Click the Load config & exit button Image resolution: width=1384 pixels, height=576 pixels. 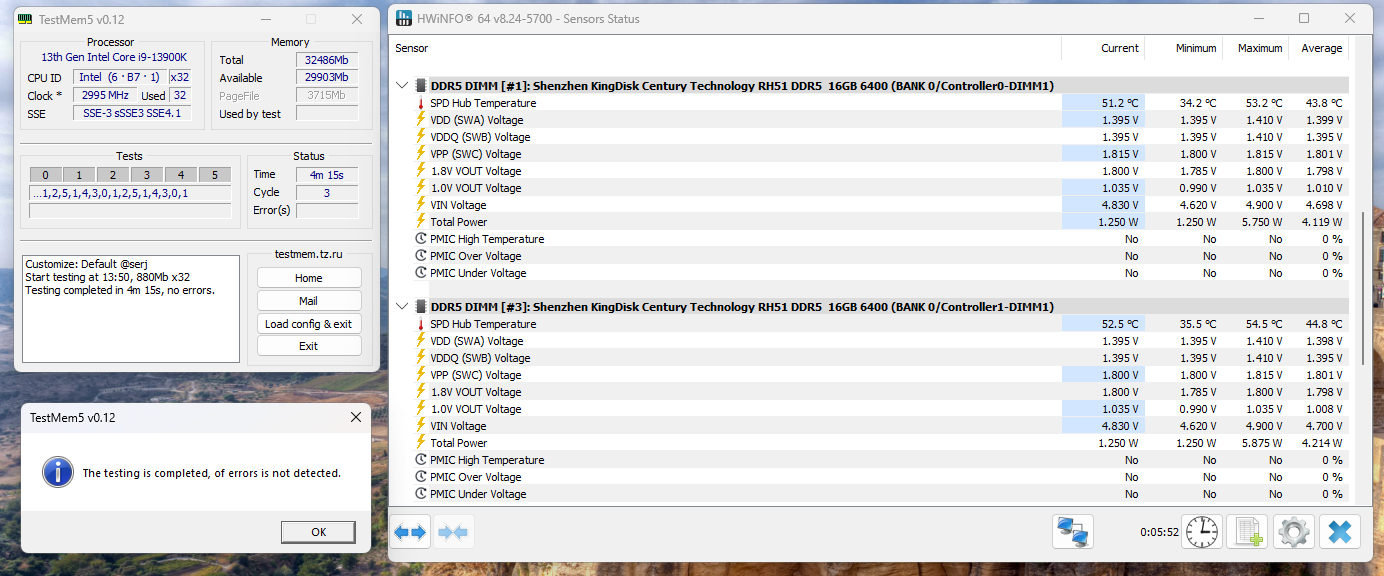coord(309,324)
